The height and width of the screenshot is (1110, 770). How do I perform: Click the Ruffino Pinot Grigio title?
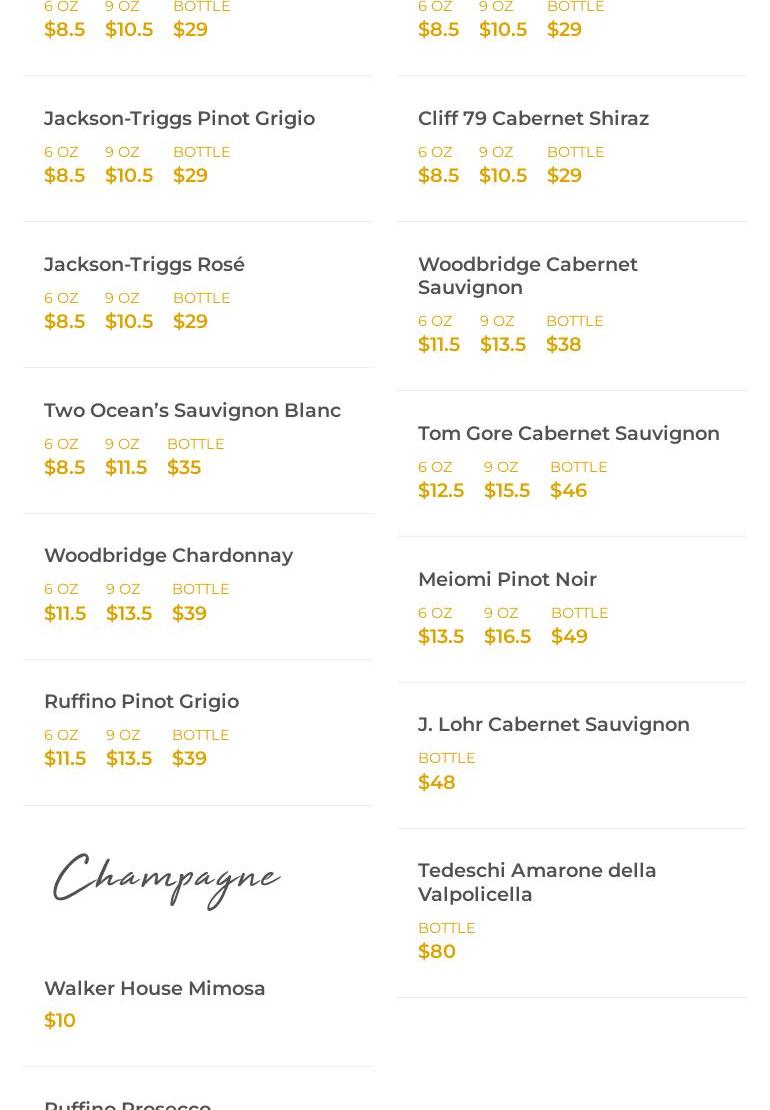pyautogui.click(x=141, y=701)
